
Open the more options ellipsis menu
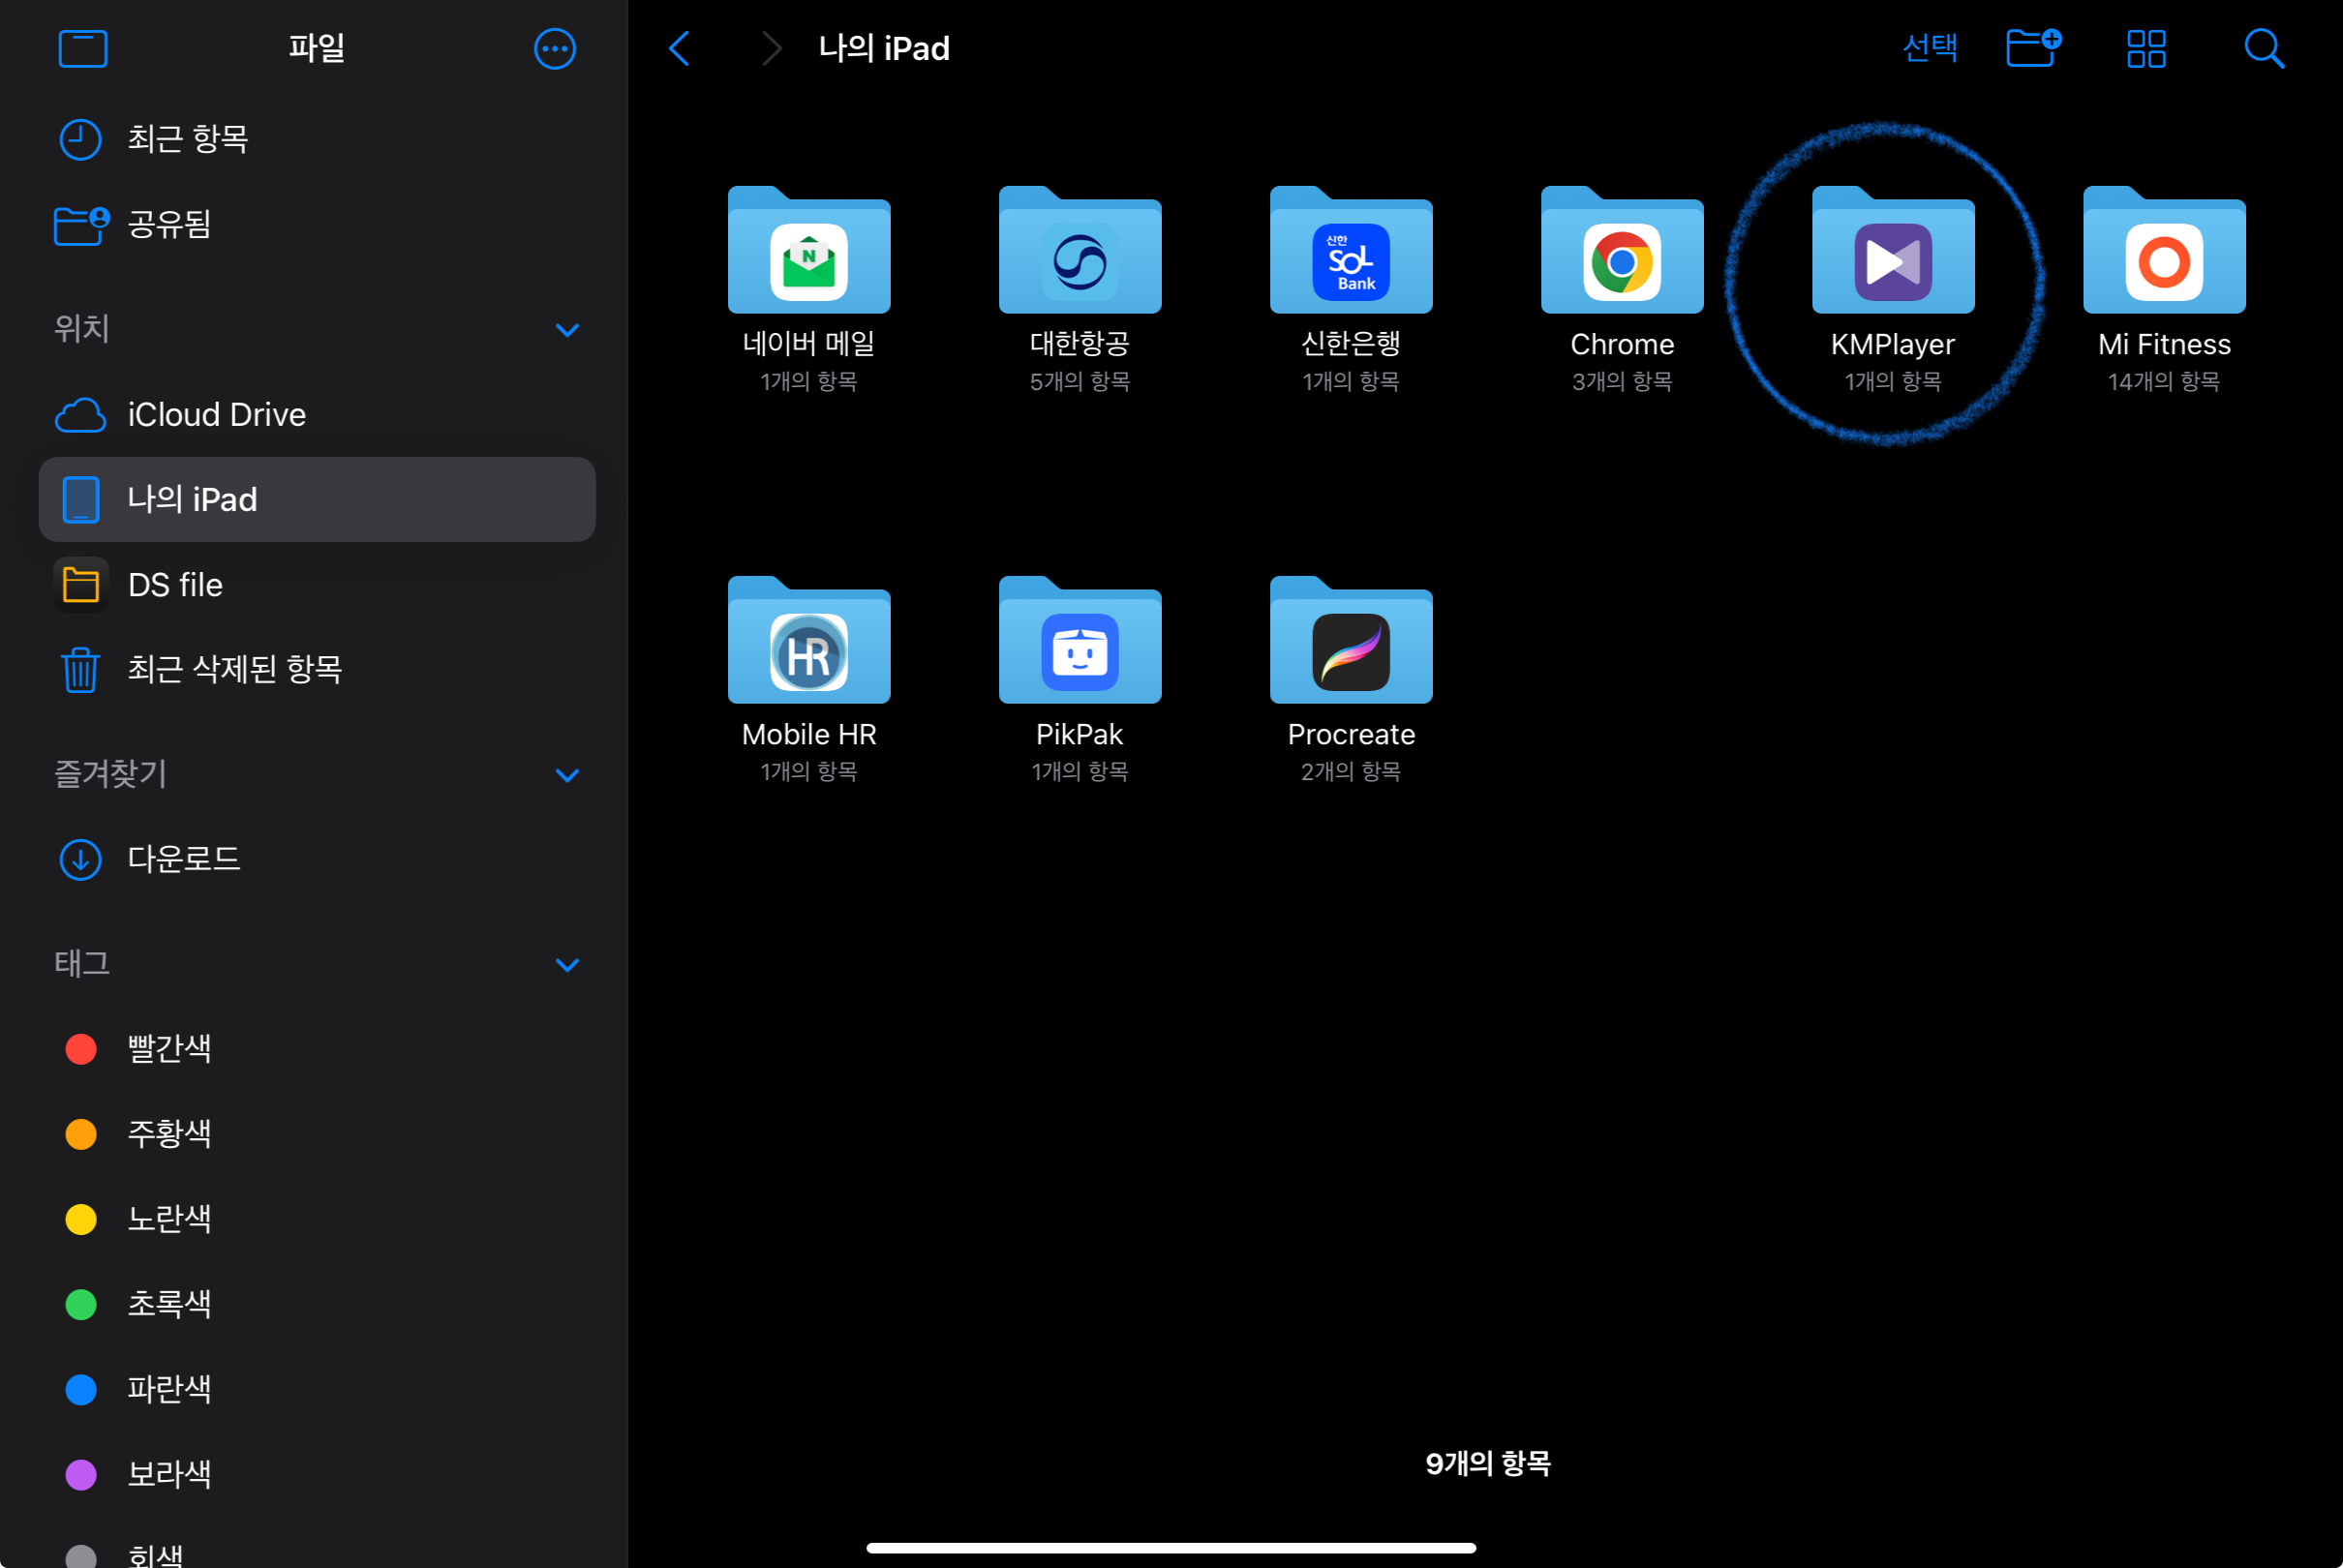tap(554, 48)
